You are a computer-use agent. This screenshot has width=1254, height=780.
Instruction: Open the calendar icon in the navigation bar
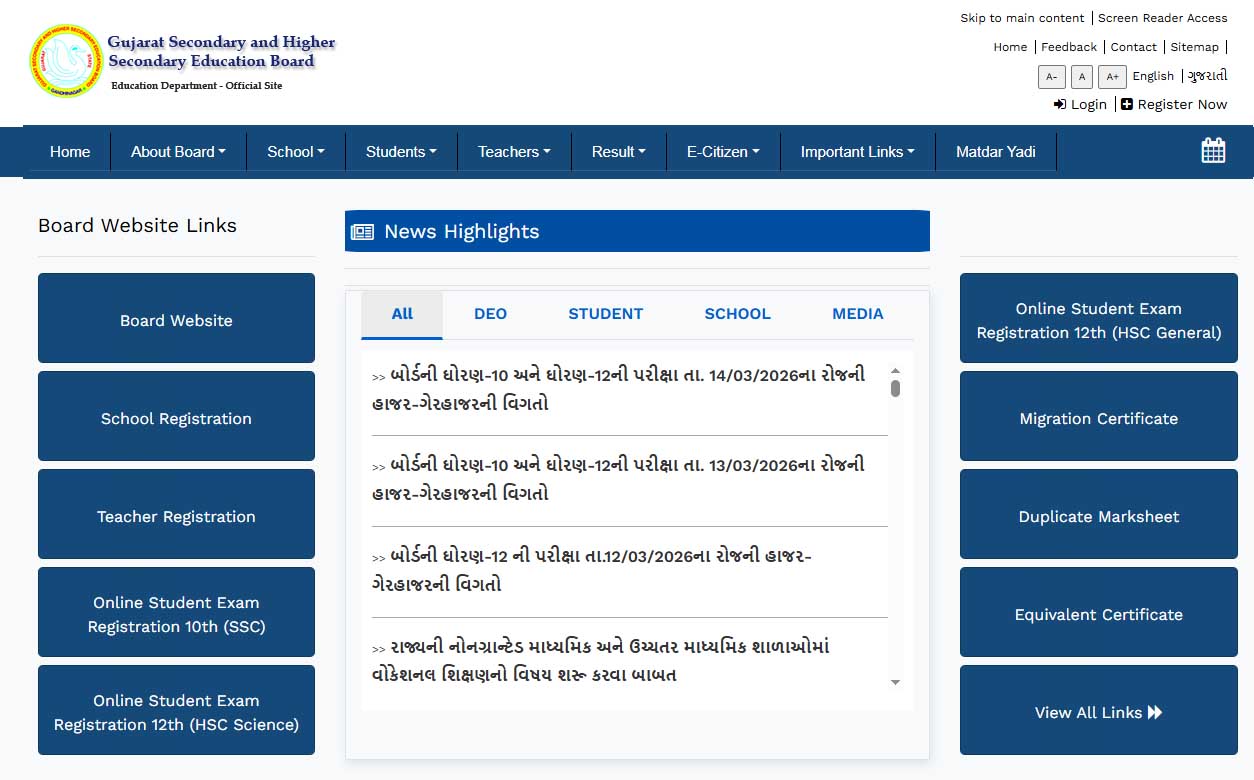1212,150
